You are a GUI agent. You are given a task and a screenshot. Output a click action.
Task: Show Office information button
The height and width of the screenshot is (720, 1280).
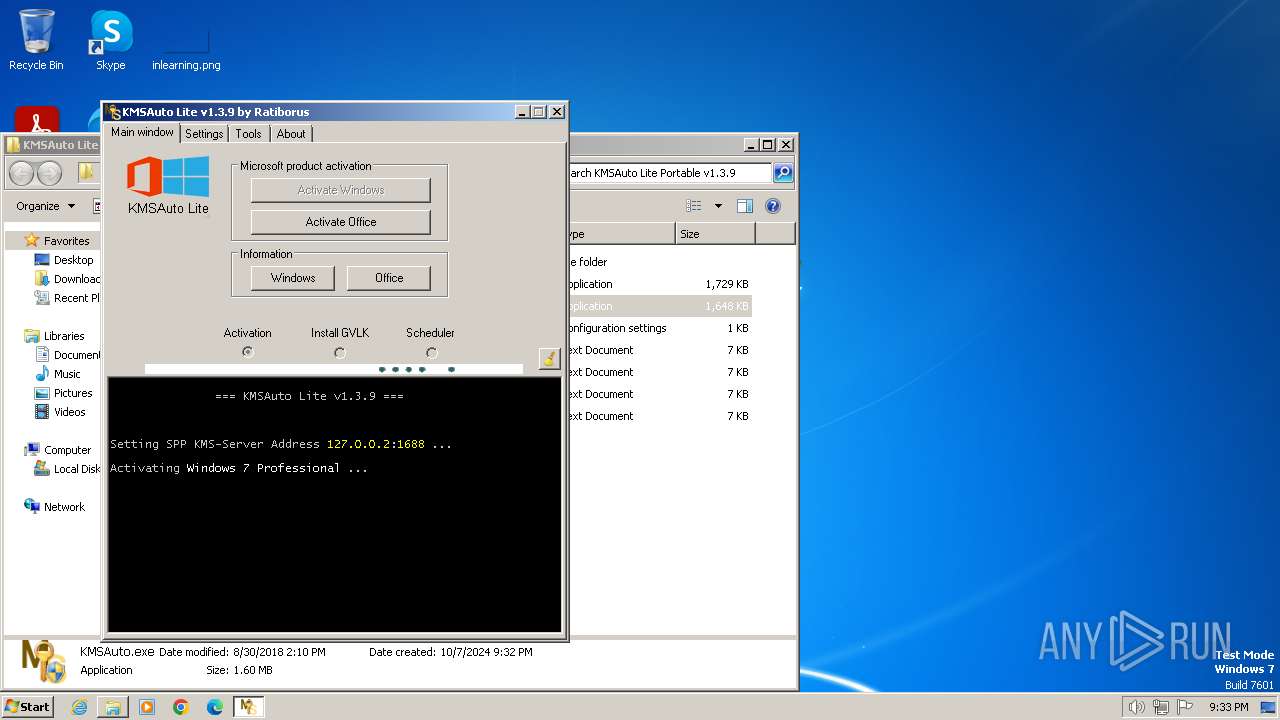(389, 278)
